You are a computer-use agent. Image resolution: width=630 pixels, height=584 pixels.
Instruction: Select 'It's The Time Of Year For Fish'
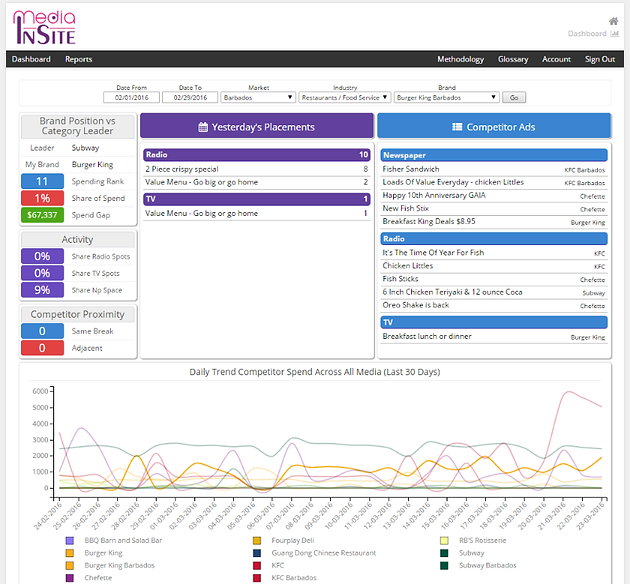[494, 253]
